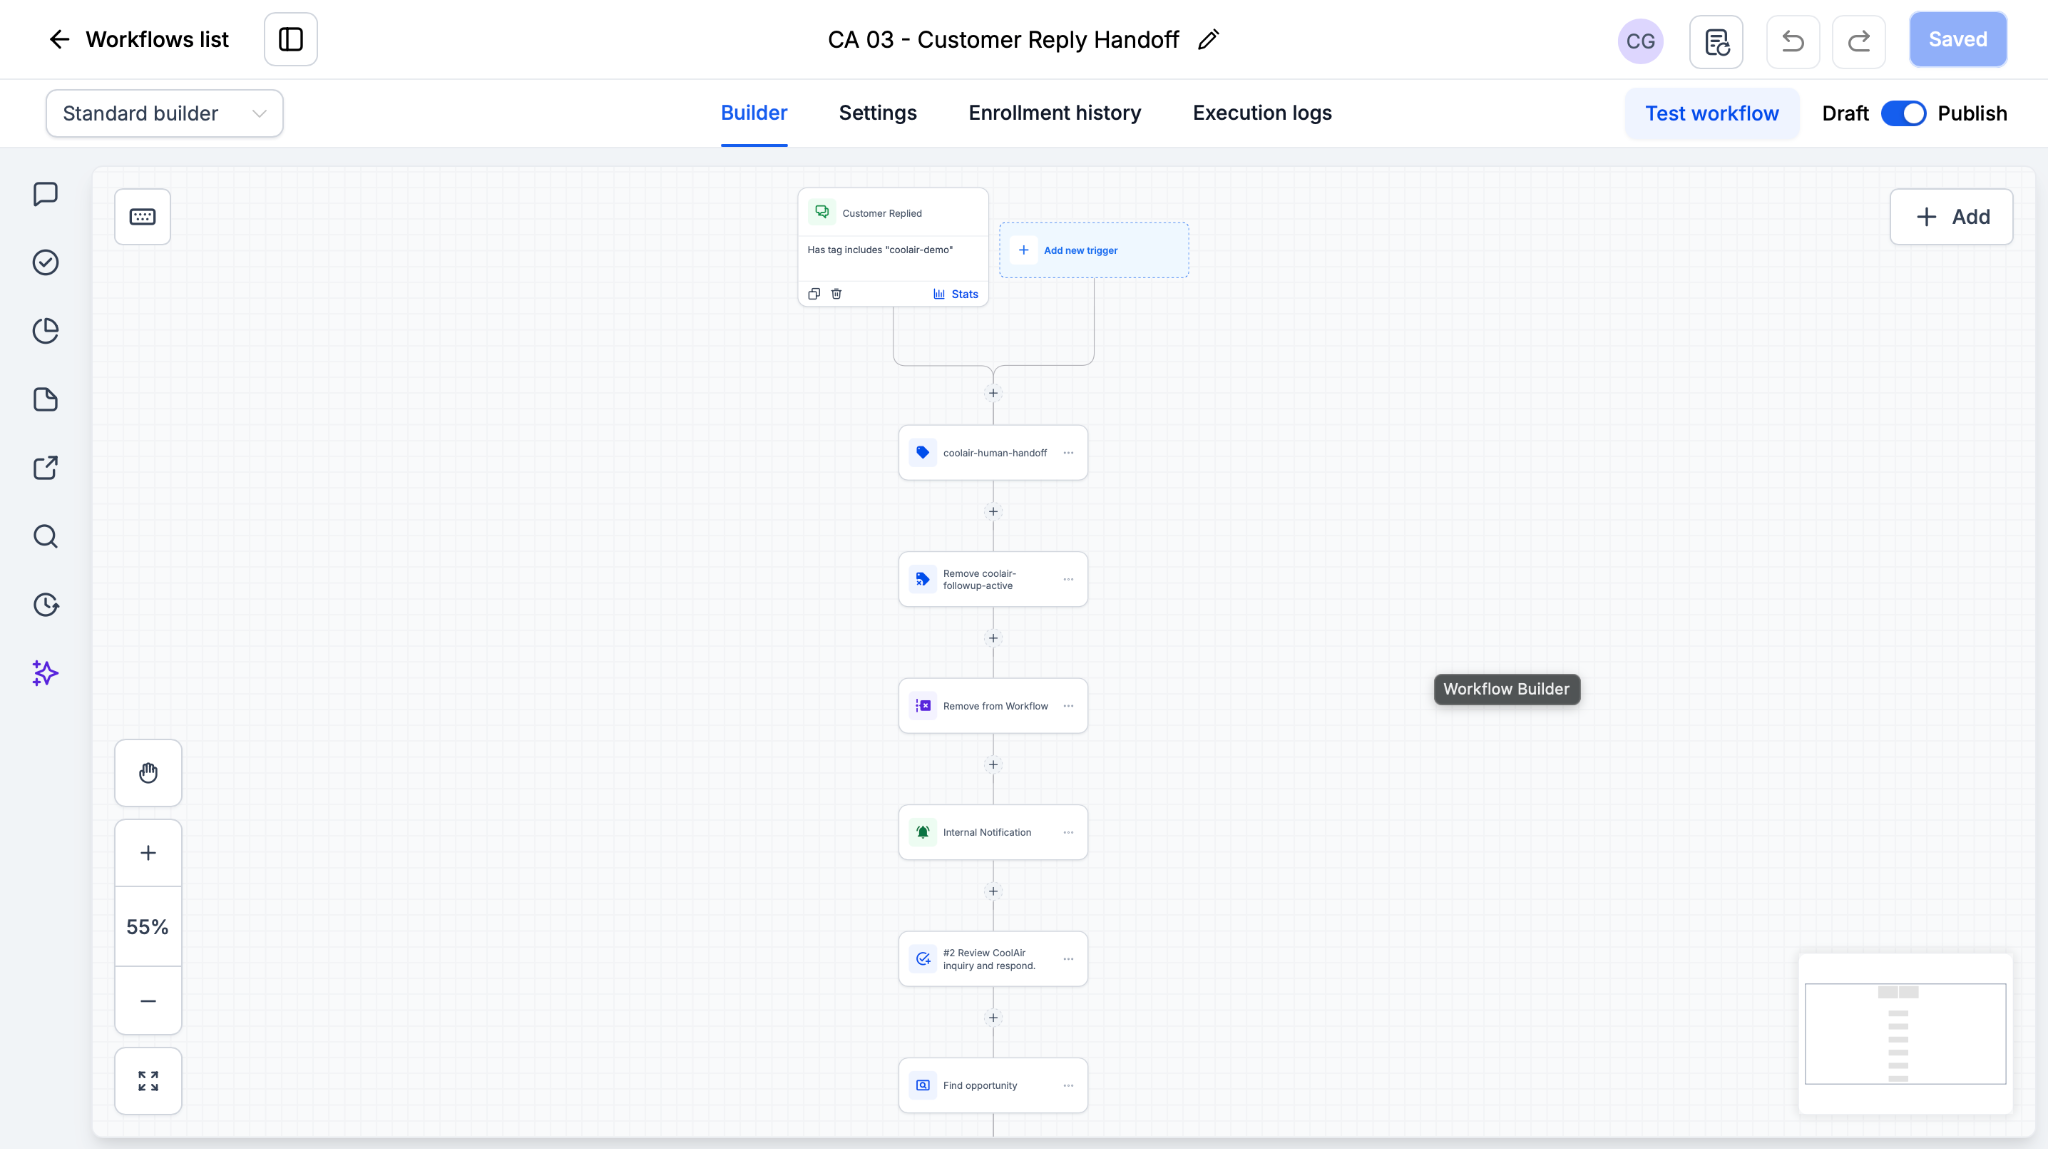Image resolution: width=2048 pixels, height=1149 pixels.
Task: Zoom in with the plus button
Action: (x=148, y=853)
